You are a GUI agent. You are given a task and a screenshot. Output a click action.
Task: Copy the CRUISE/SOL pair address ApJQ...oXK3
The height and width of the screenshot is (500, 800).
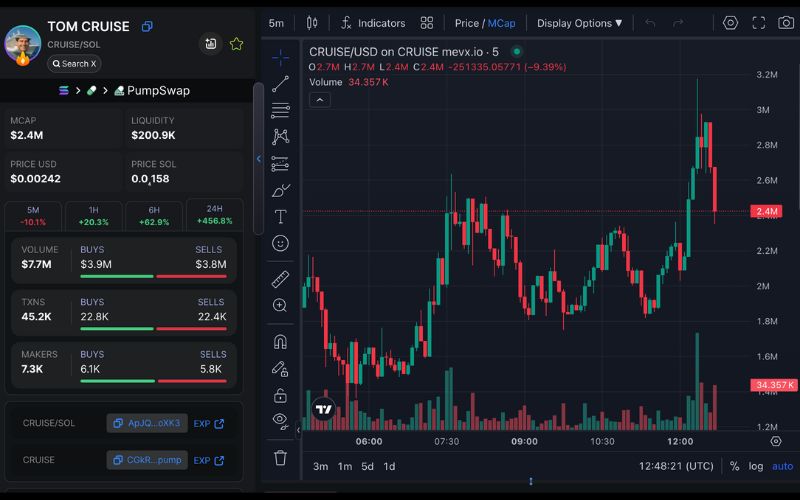[x=147, y=423]
